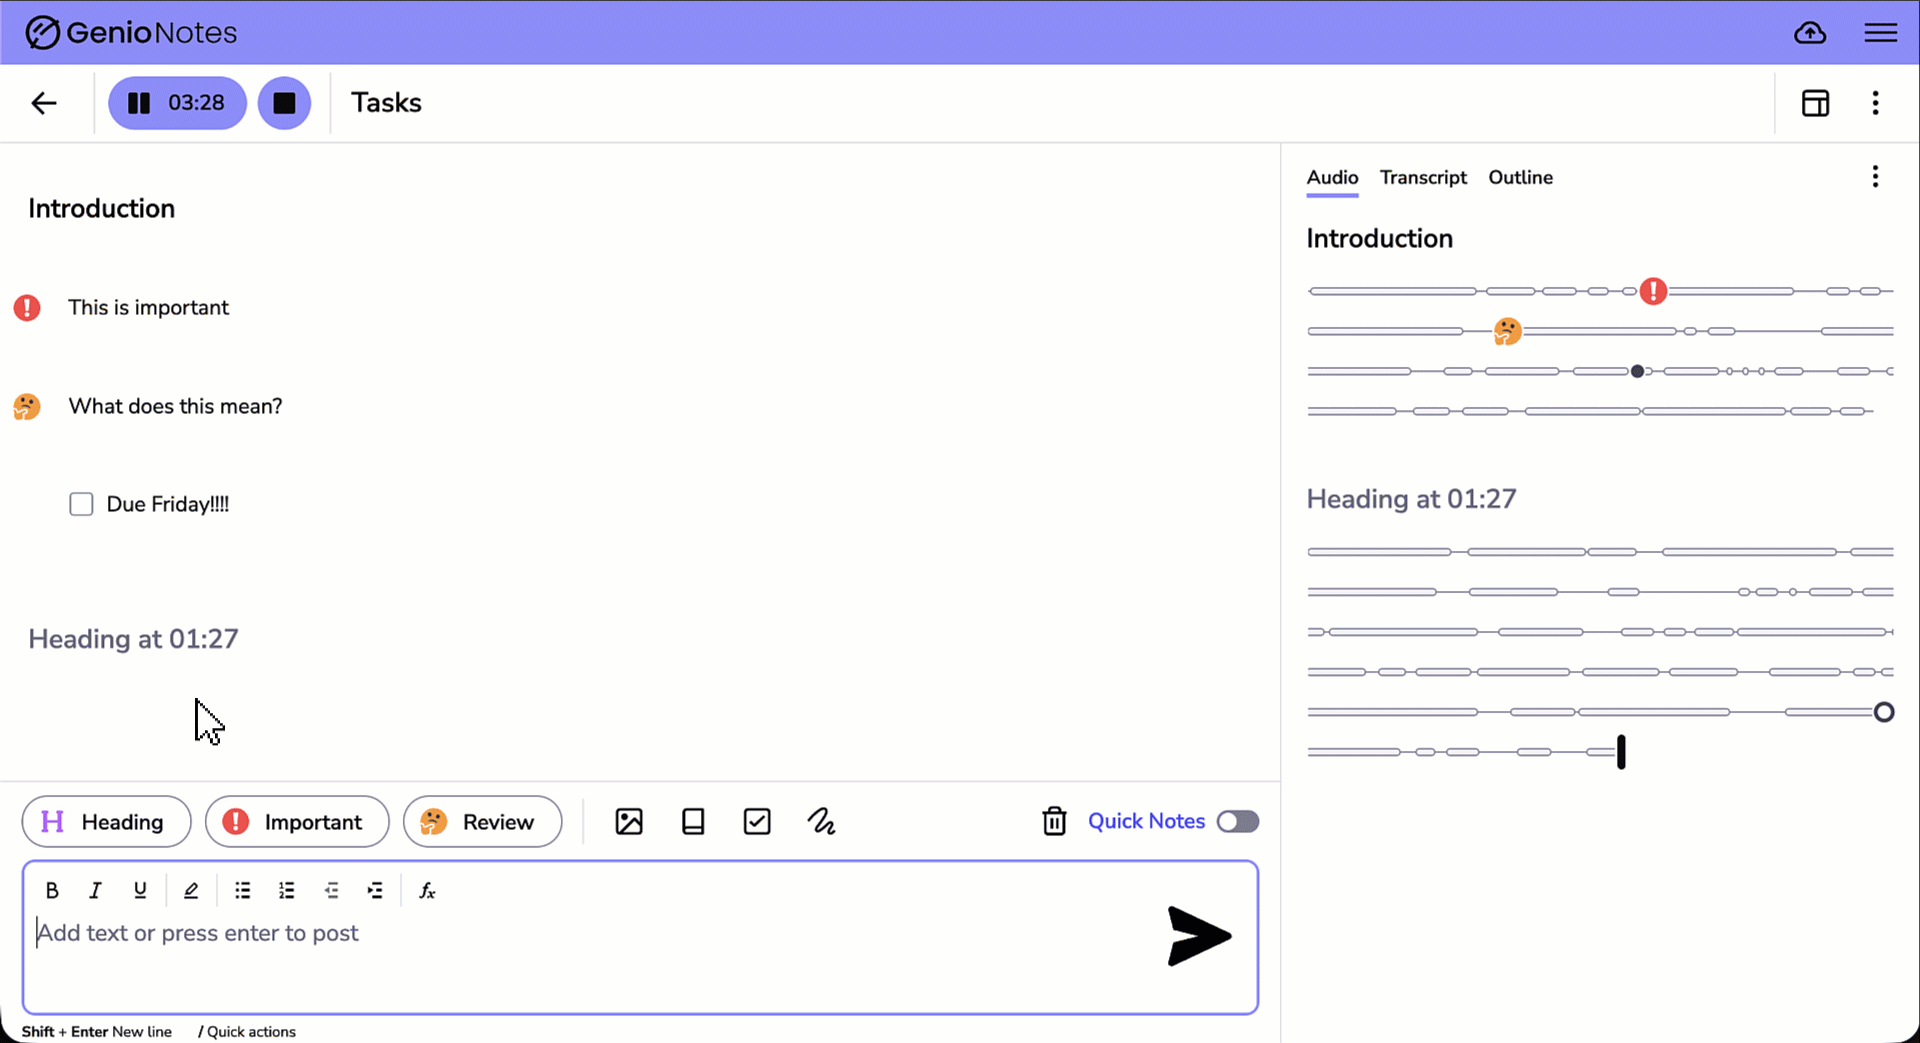Open the scribble drawing tool
1920x1043 pixels.
tap(821, 822)
